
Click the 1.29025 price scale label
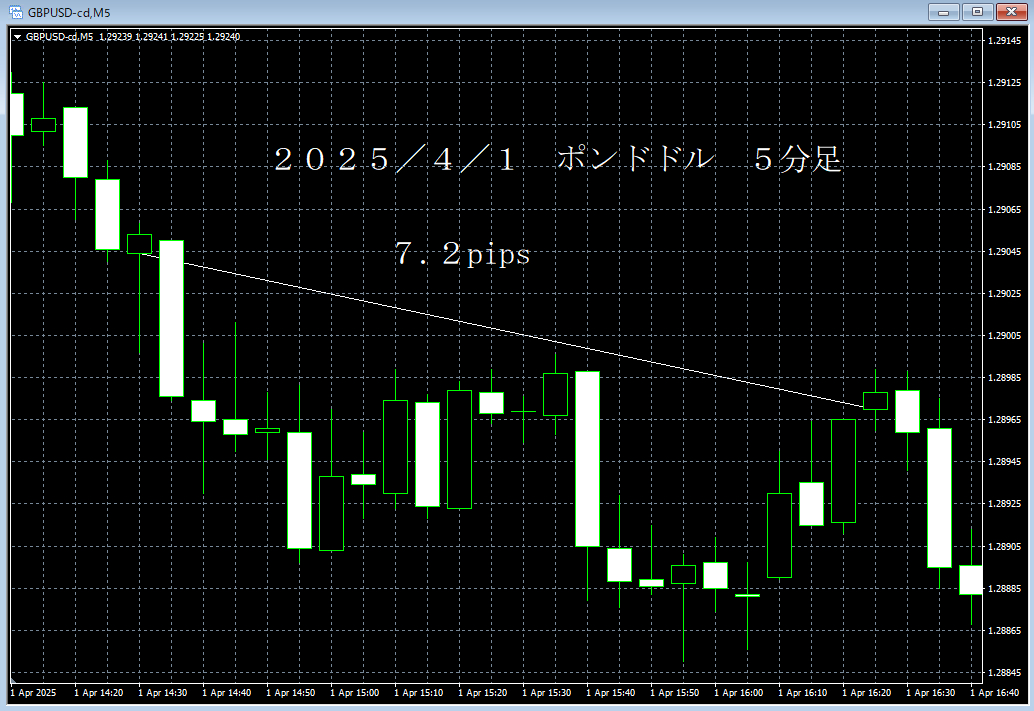click(x=1004, y=294)
